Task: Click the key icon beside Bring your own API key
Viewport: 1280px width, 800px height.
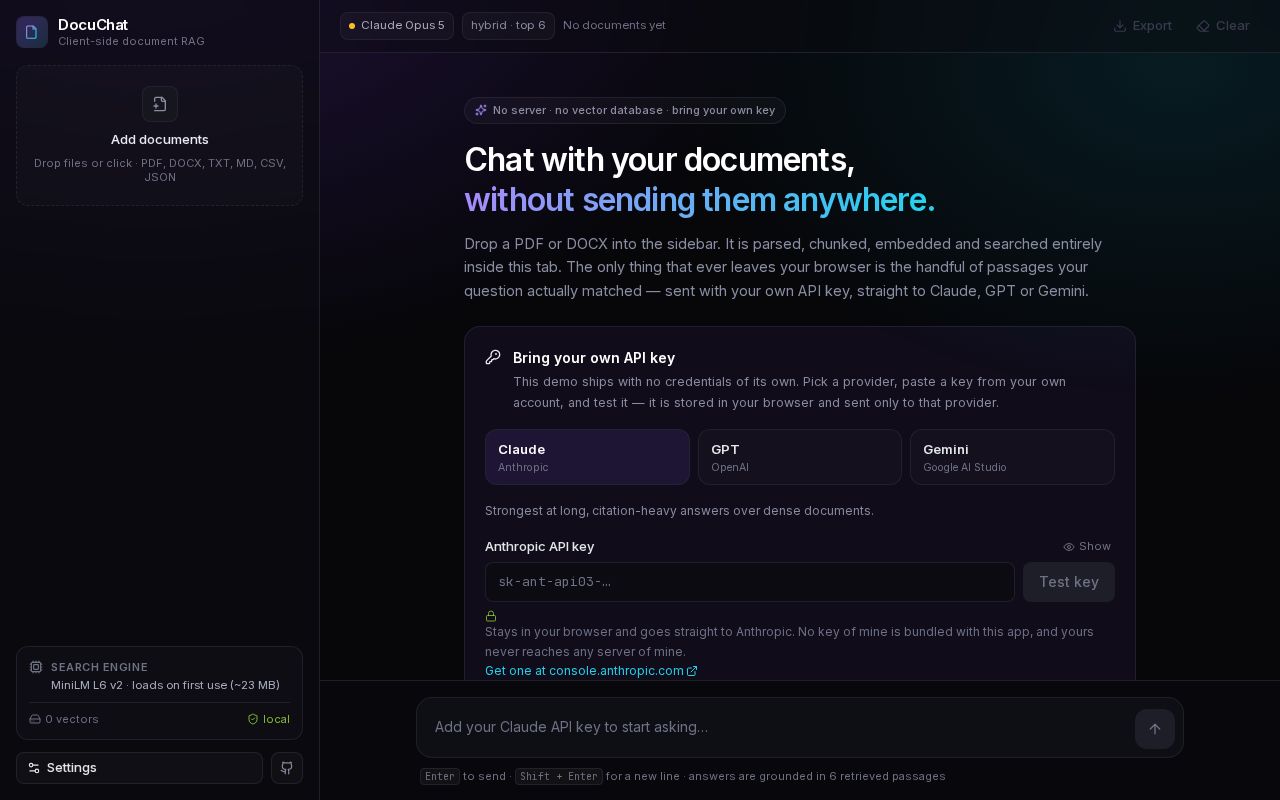Action: point(493,357)
